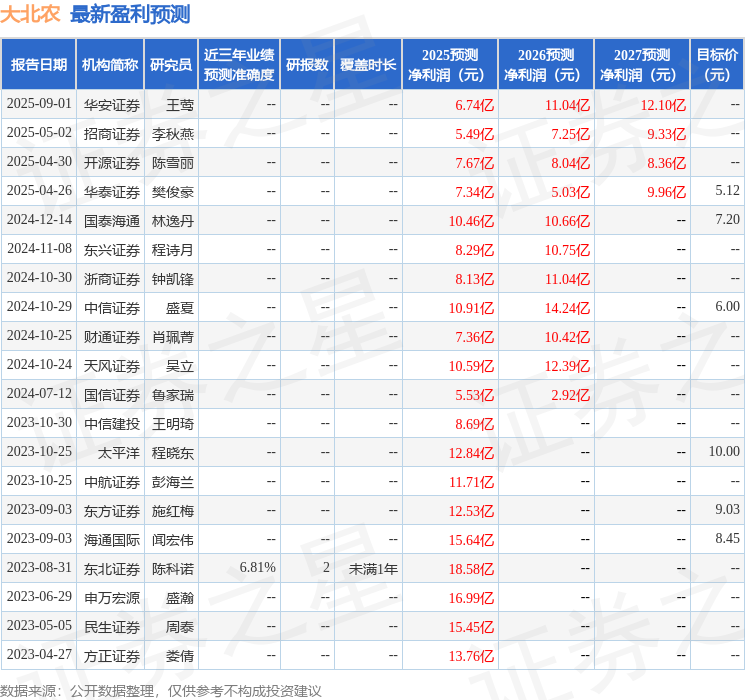Click the 6.81% accuracy value
Image resolution: width=745 pixels, height=700 pixels.
(x=257, y=568)
